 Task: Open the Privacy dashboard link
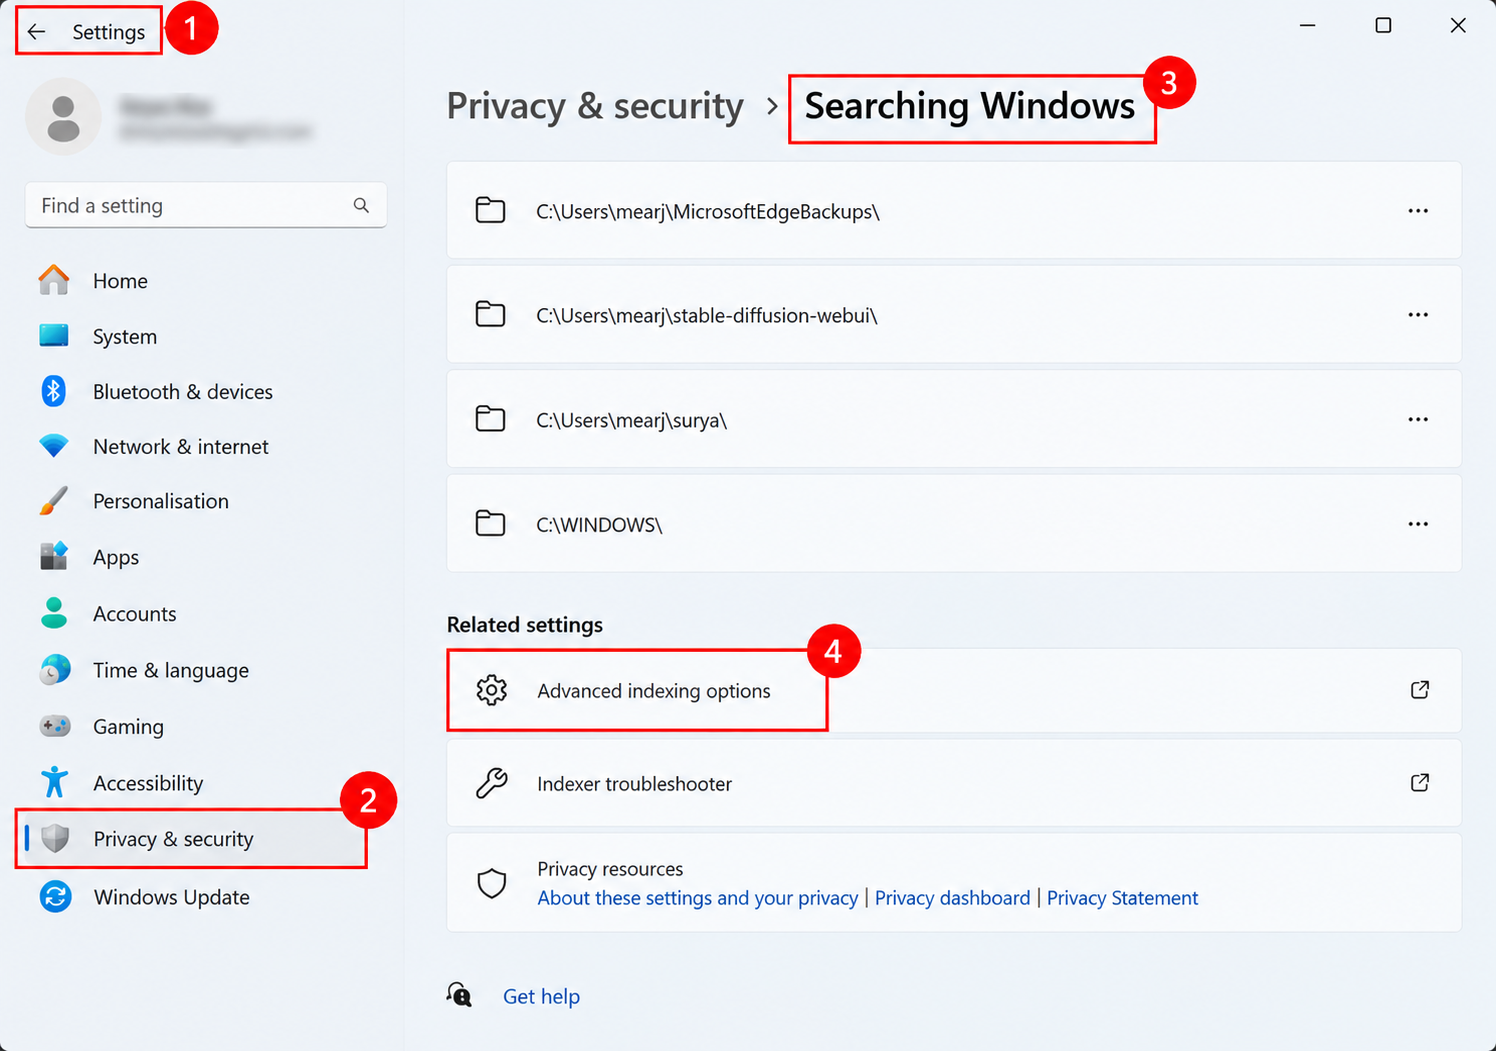click(x=952, y=898)
